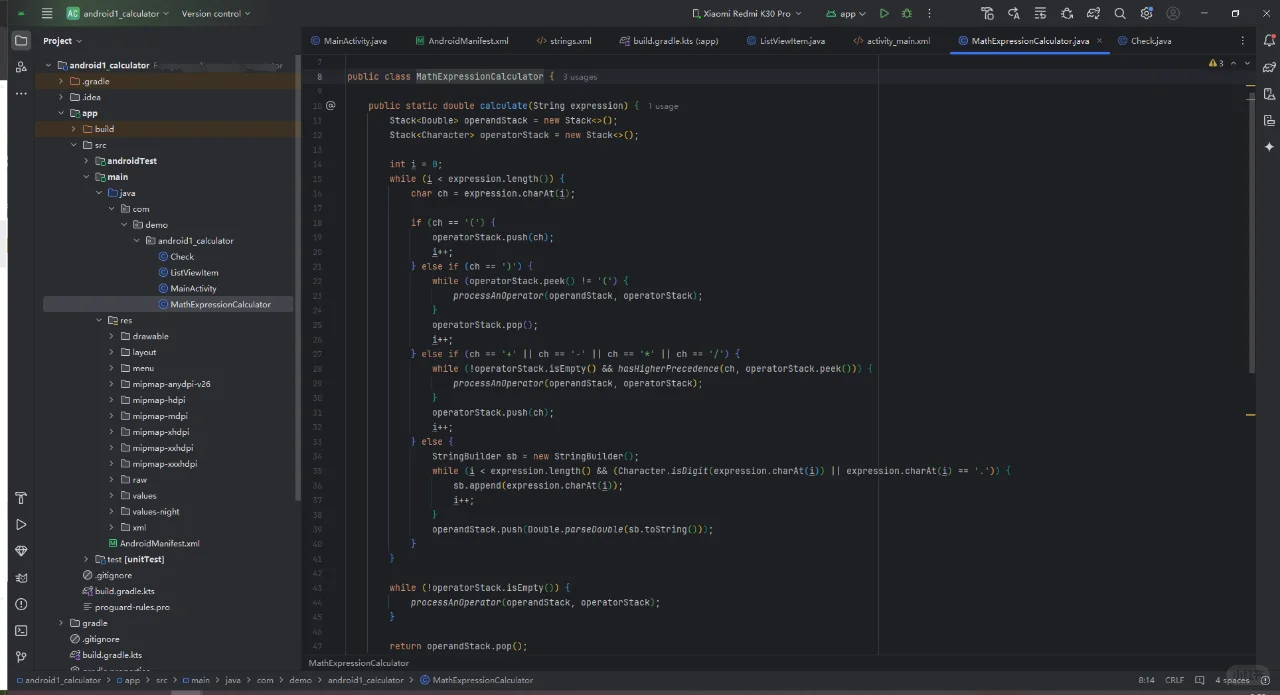The width and height of the screenshot is (1280, 695).
Task: Open the account profile icon
Action: point(1173,13)
